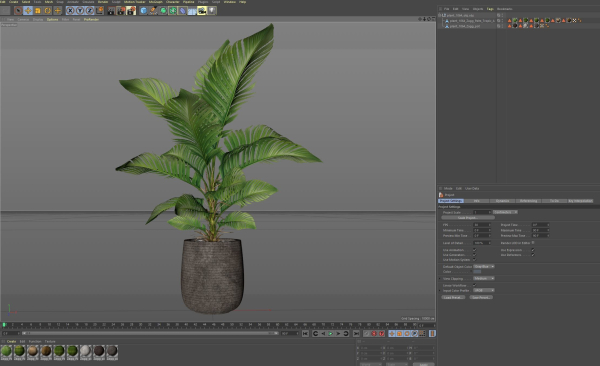Go to start of animation
Image resolution: width=600 pixels, height=366 pixels.
tap(305, 334)
